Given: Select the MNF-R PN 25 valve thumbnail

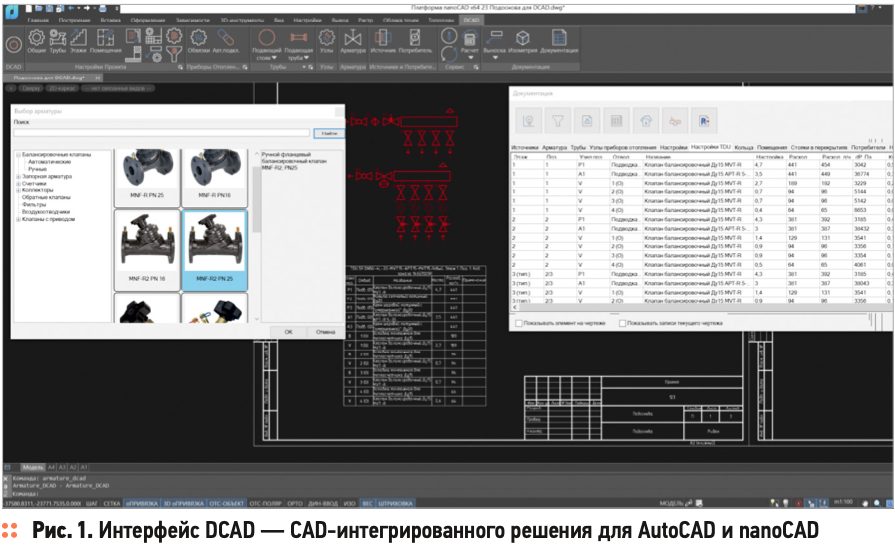Looking at the screenshot, I should [x=147, y=177].
